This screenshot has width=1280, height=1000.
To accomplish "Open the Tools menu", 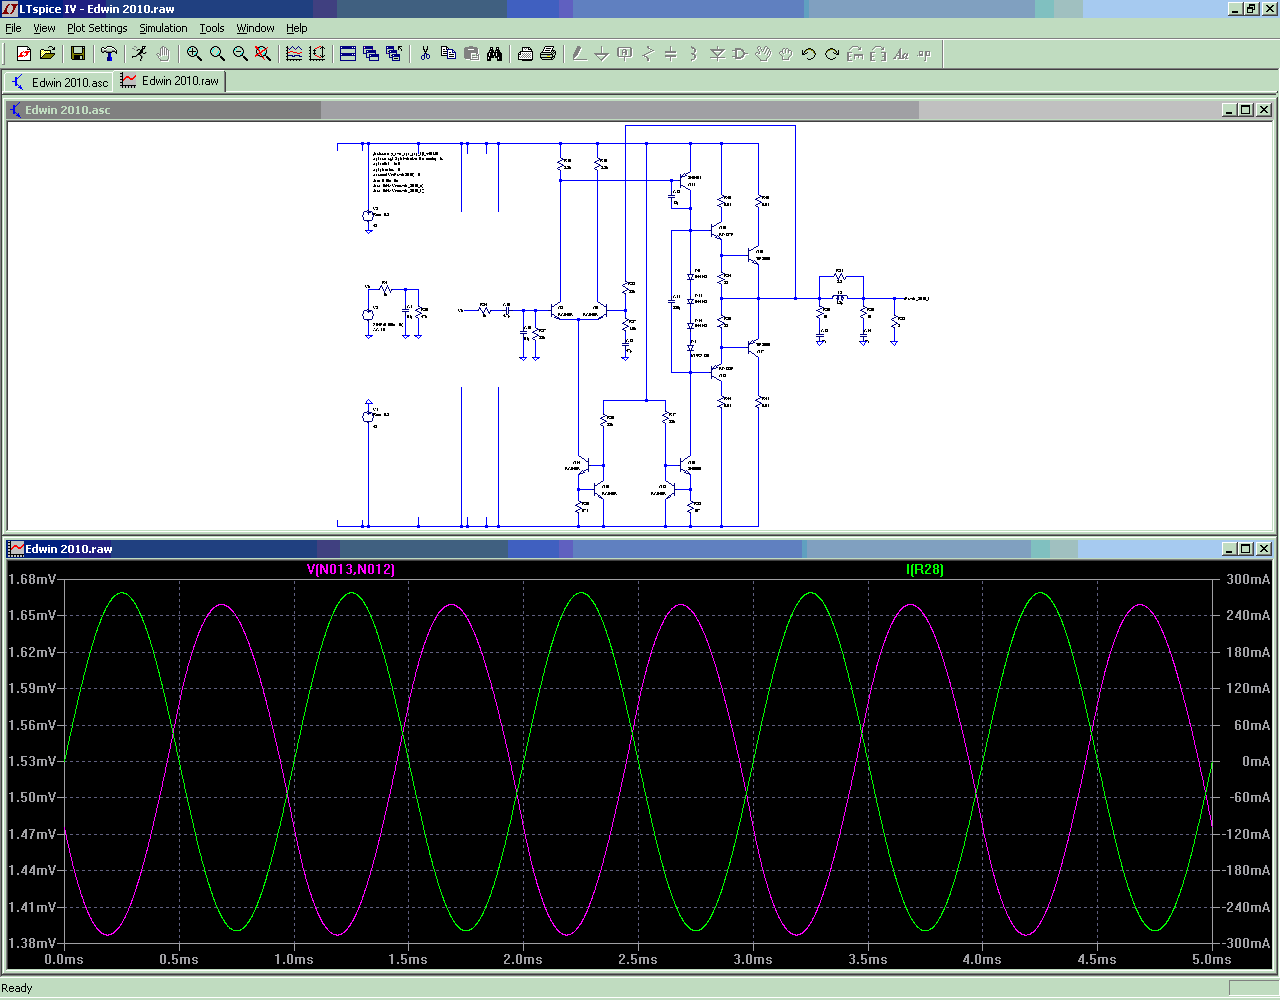I will coord(211,28).
